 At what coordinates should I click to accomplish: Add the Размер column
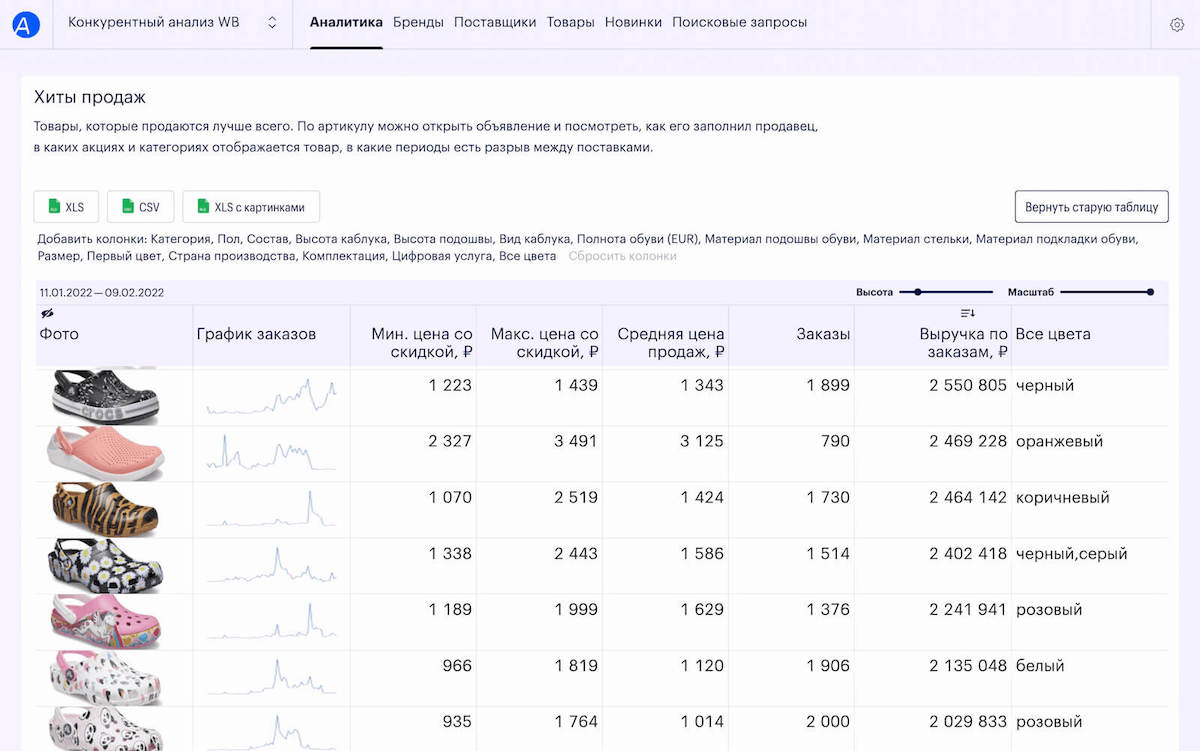60,256
